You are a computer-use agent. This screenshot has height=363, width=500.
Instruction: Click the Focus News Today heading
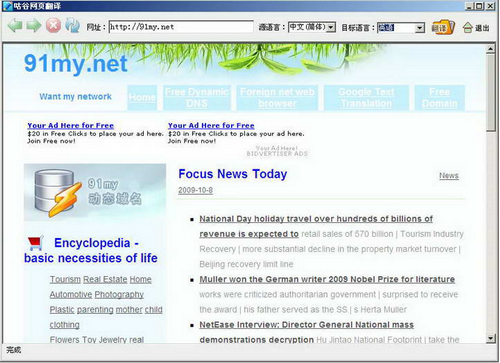click(233, 174)
